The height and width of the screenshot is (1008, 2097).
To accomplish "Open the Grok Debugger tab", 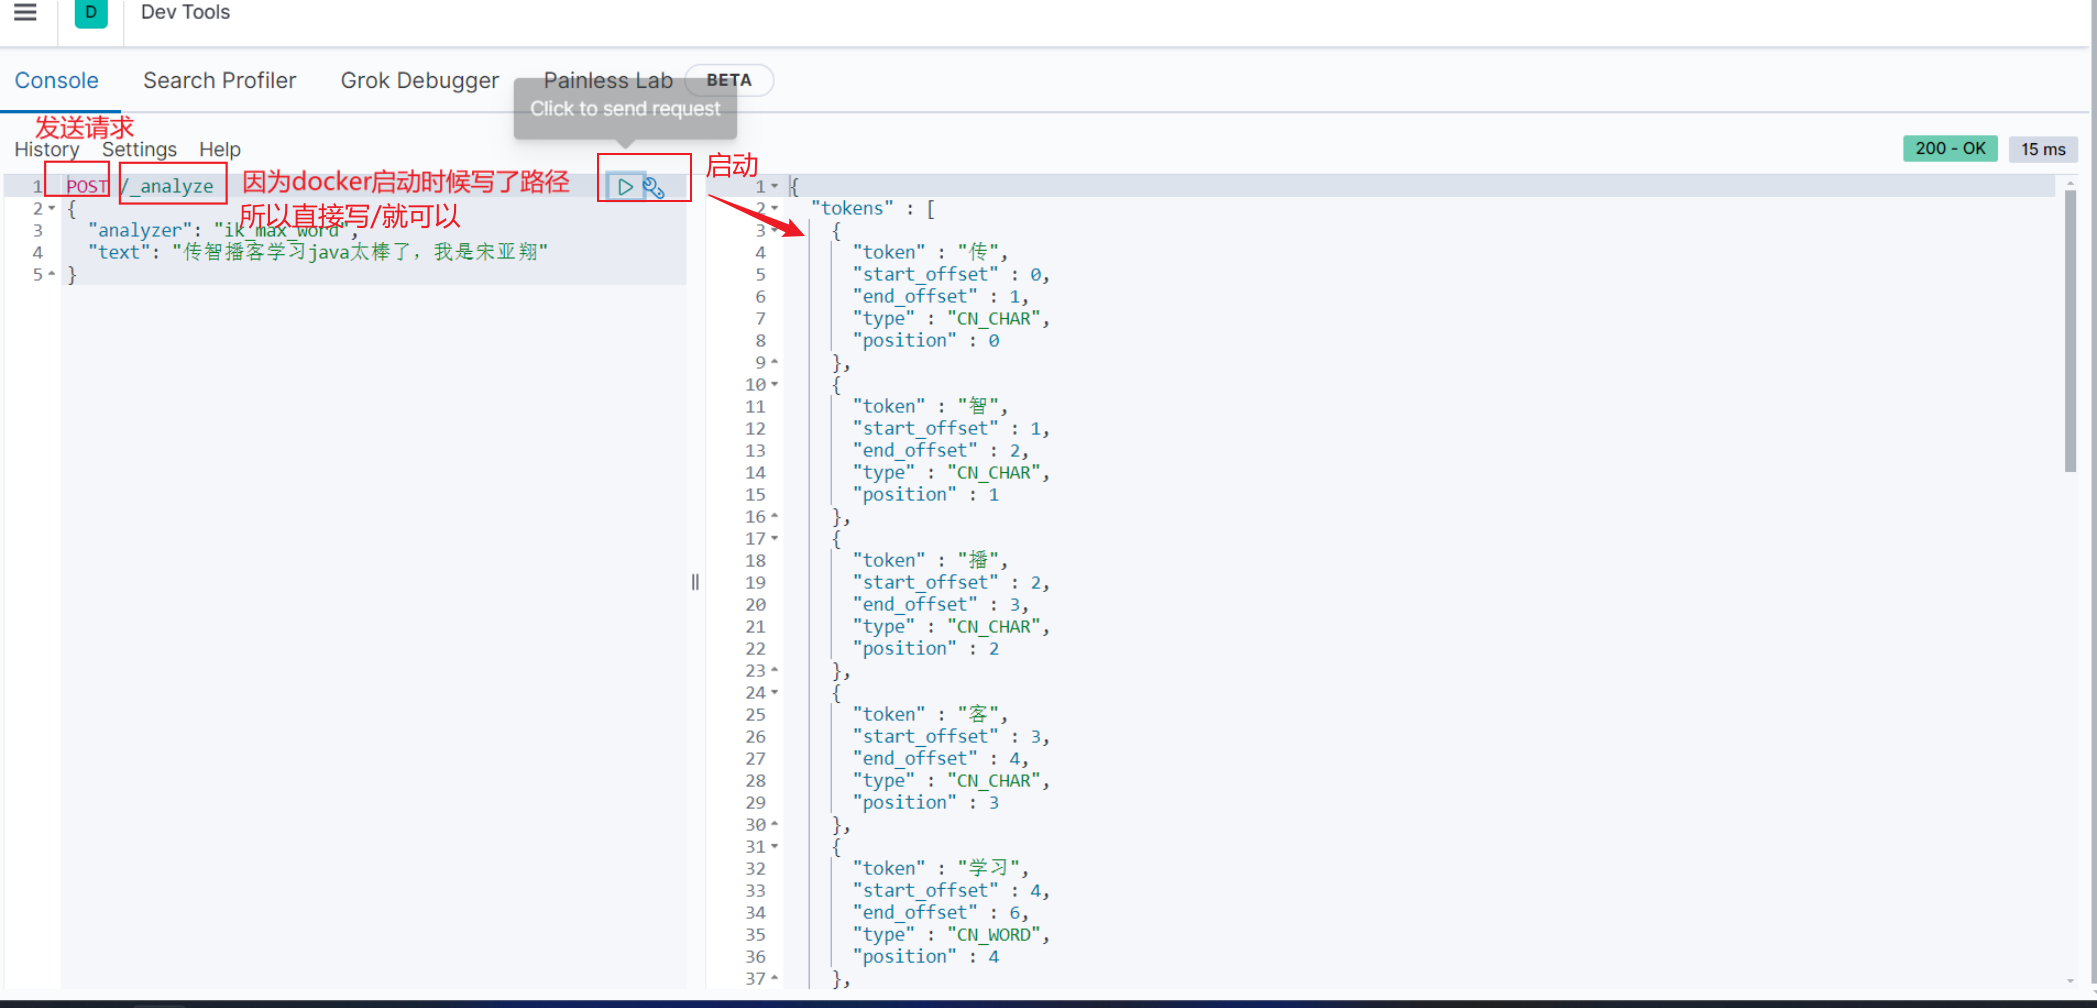I will tap(419, 81).
